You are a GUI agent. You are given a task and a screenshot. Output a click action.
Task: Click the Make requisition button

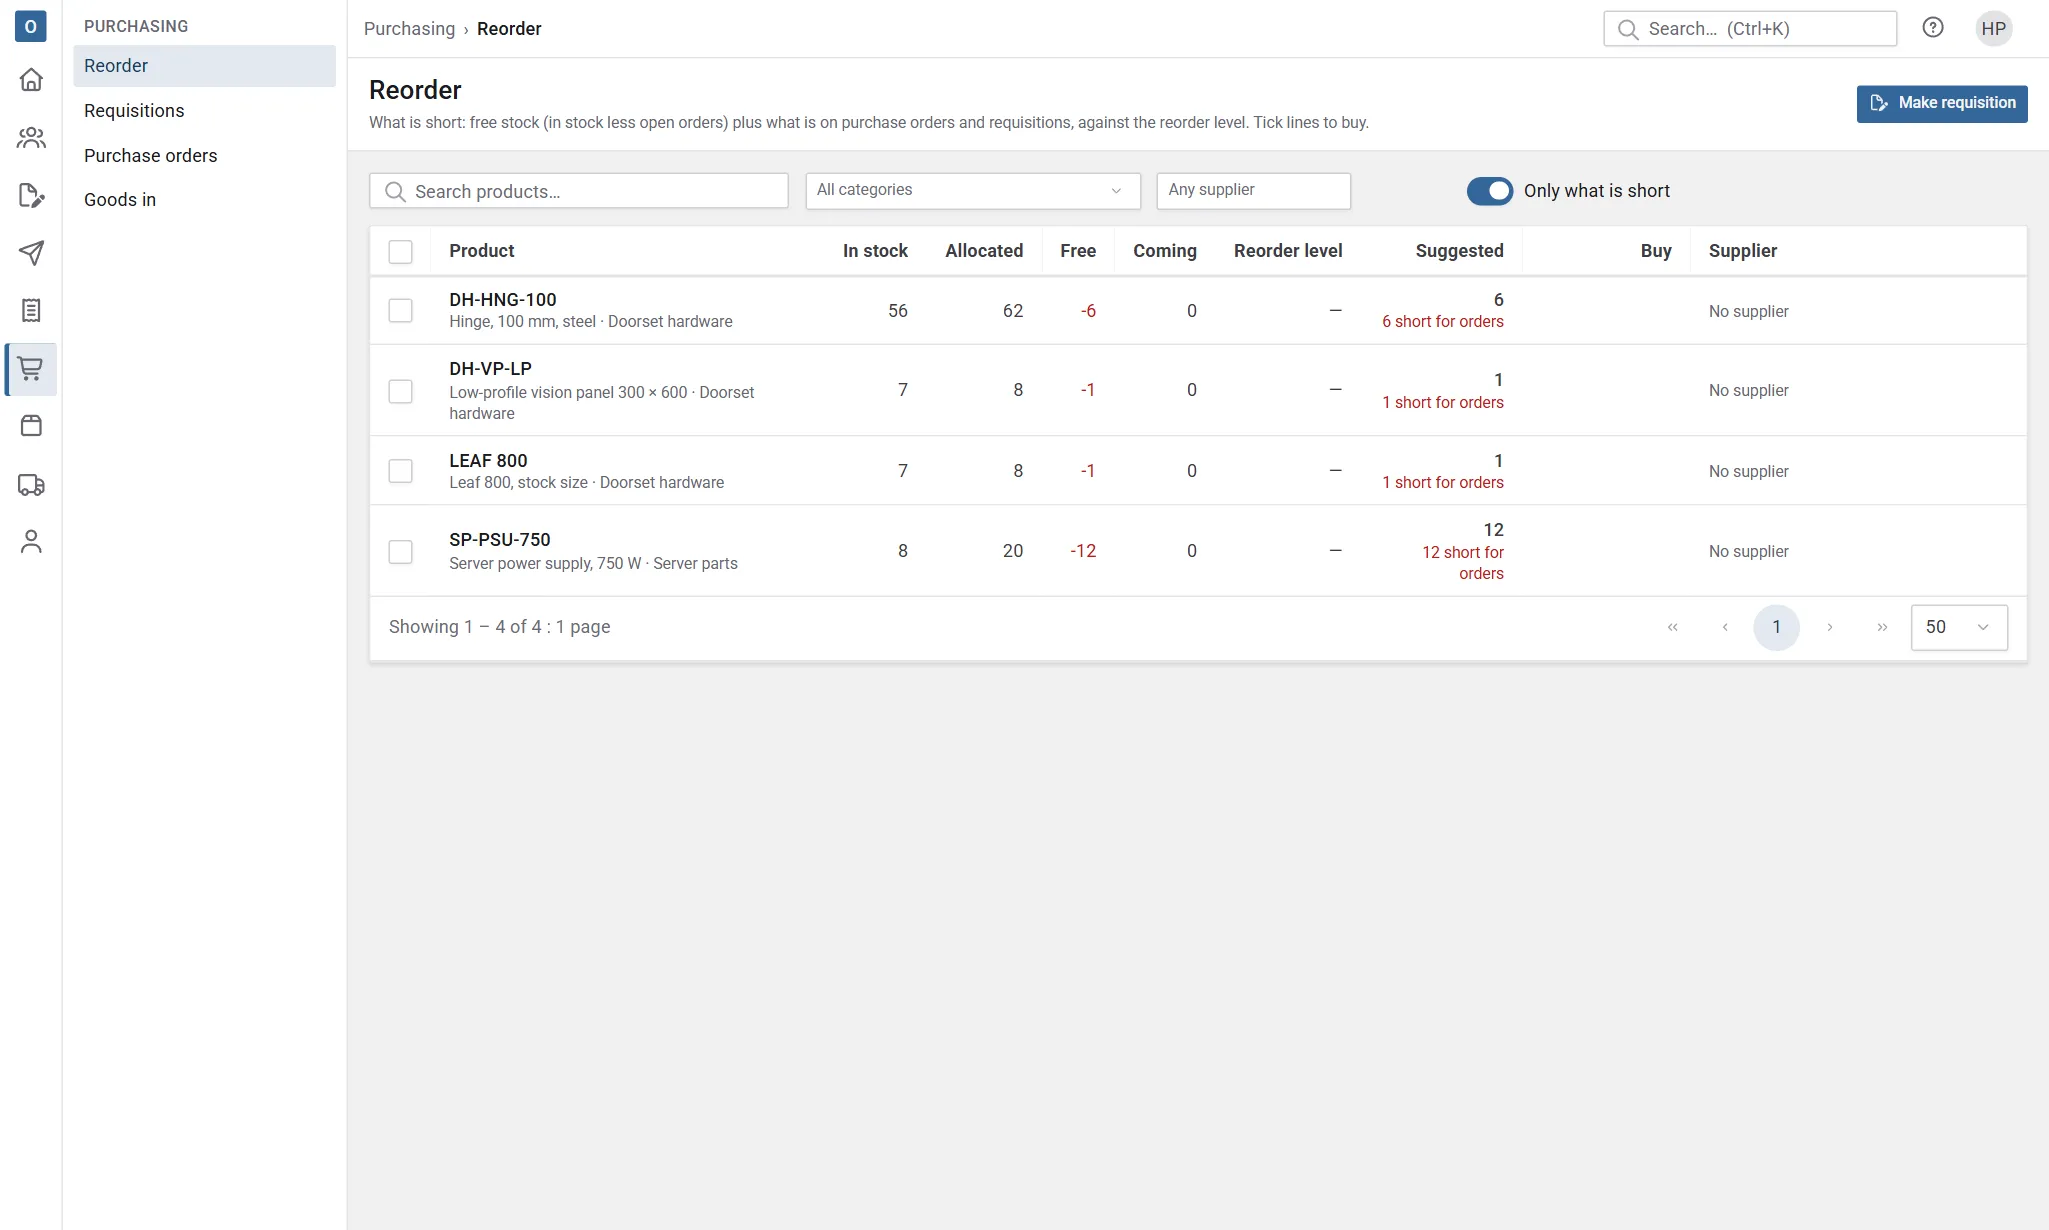(1942, 104)
